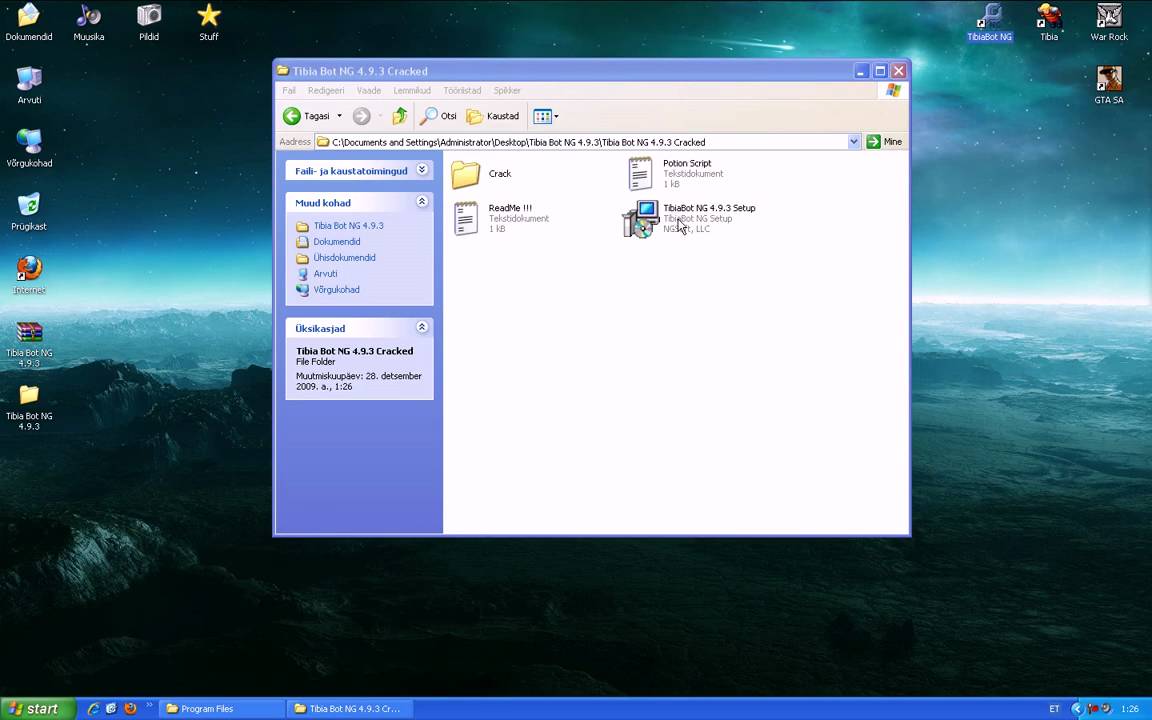Switch to Program Files taskbar window
1152x720 pixels.
point(221,709)
